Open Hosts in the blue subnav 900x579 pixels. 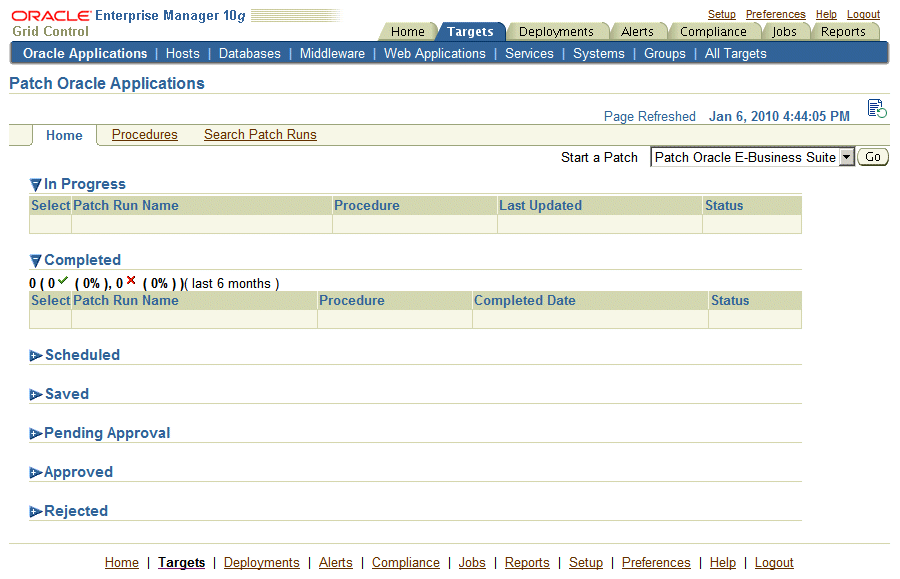[183, 53]
